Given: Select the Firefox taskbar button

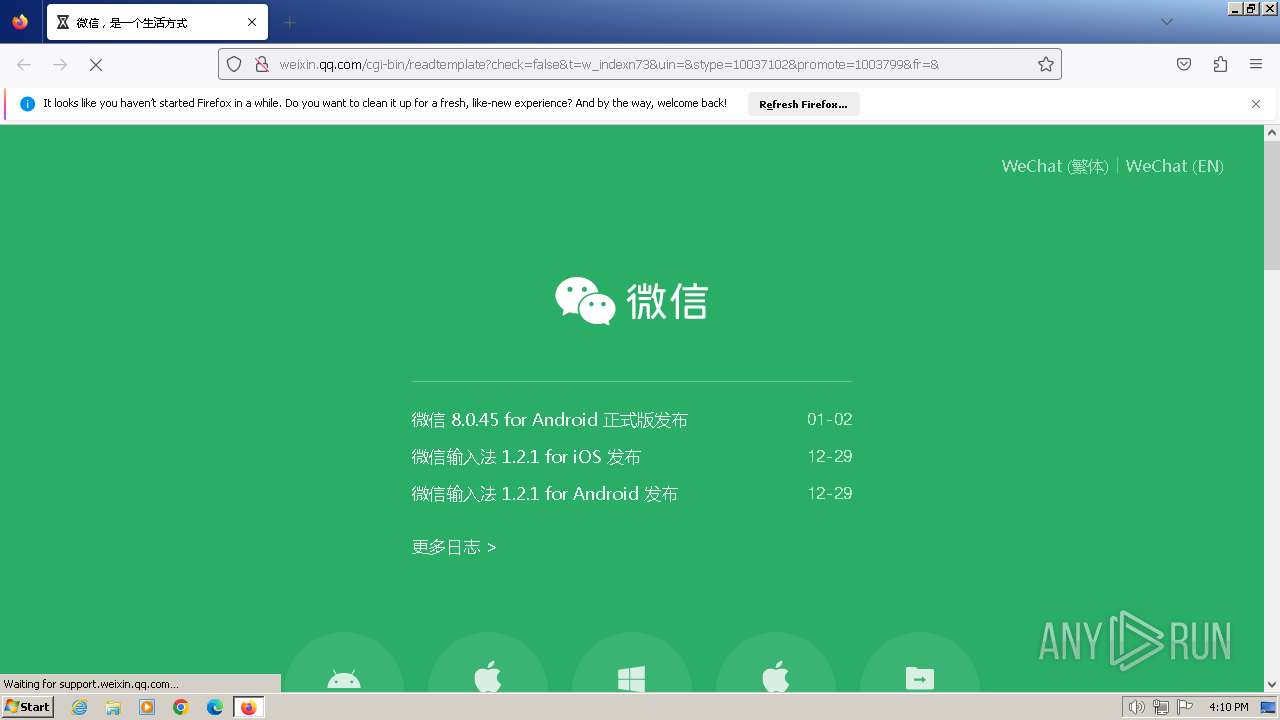Looking at the screenshot, I should click(x=248, y=707).
